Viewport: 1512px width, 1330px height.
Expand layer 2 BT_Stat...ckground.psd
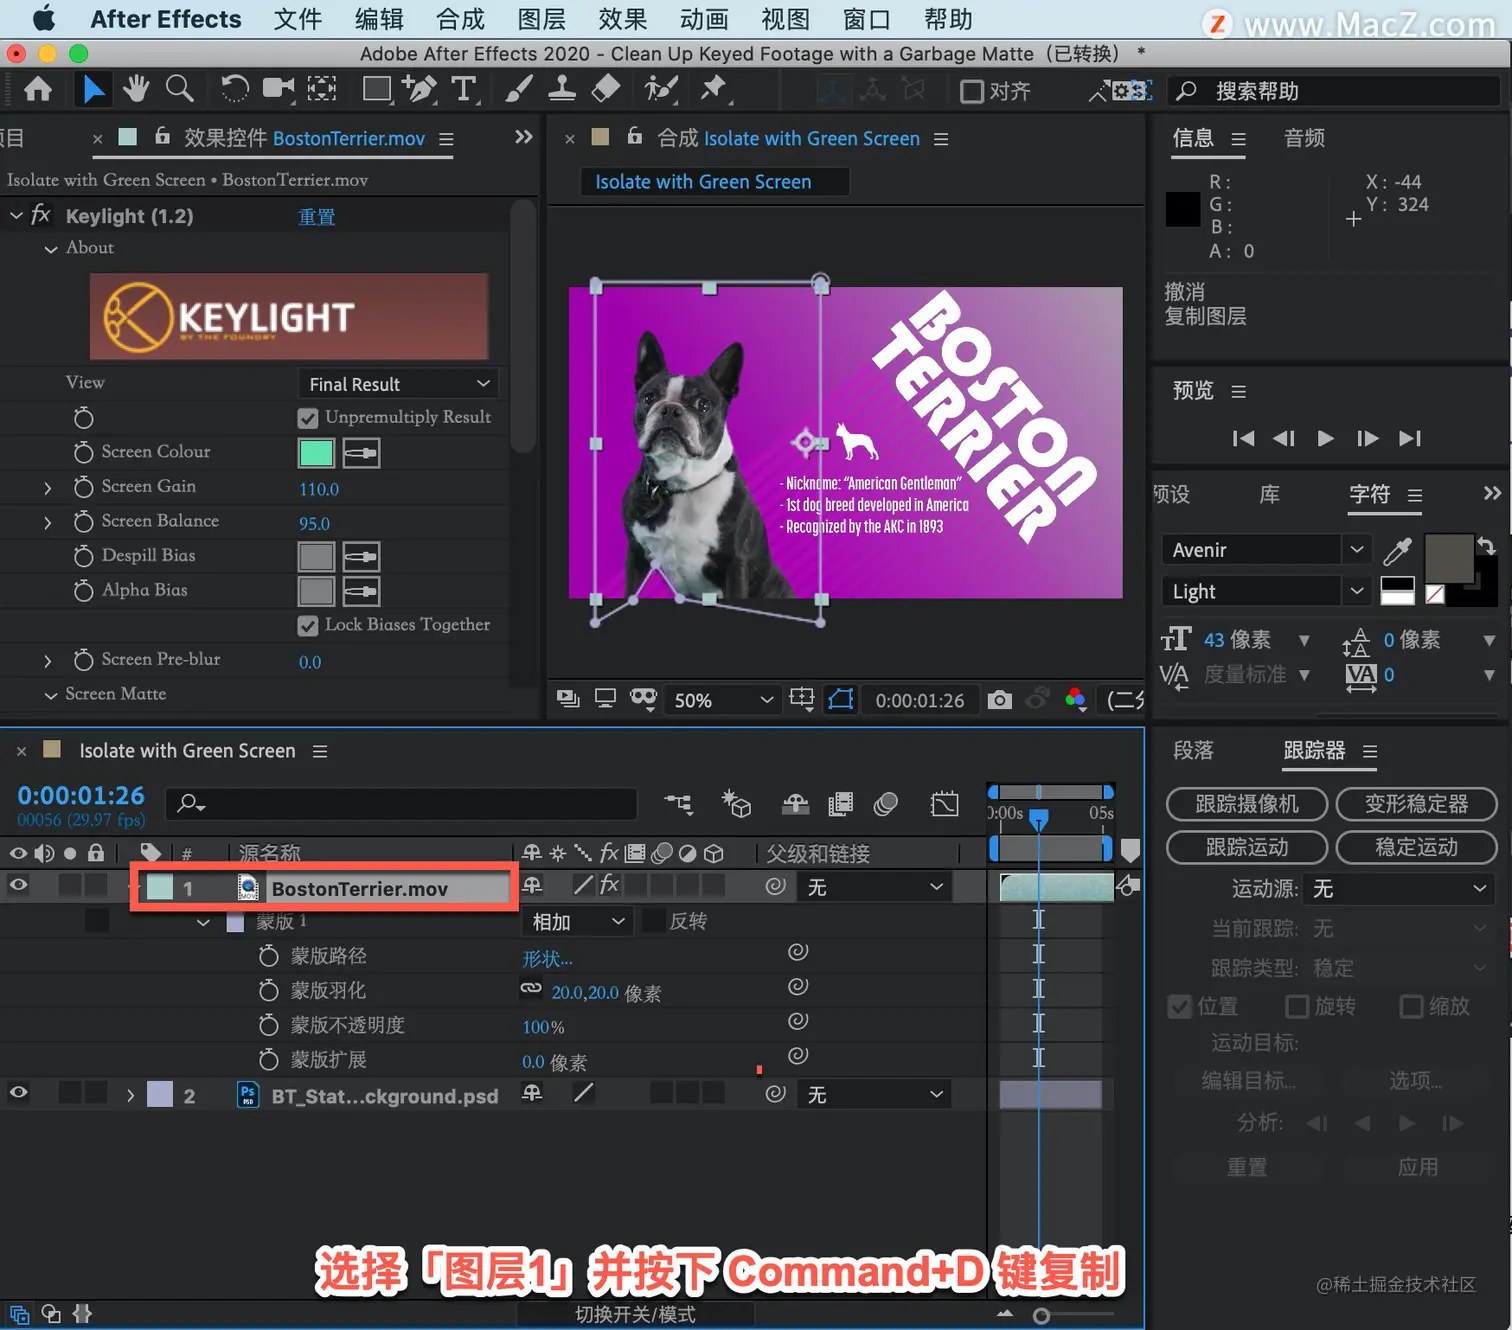[130, 1095]
